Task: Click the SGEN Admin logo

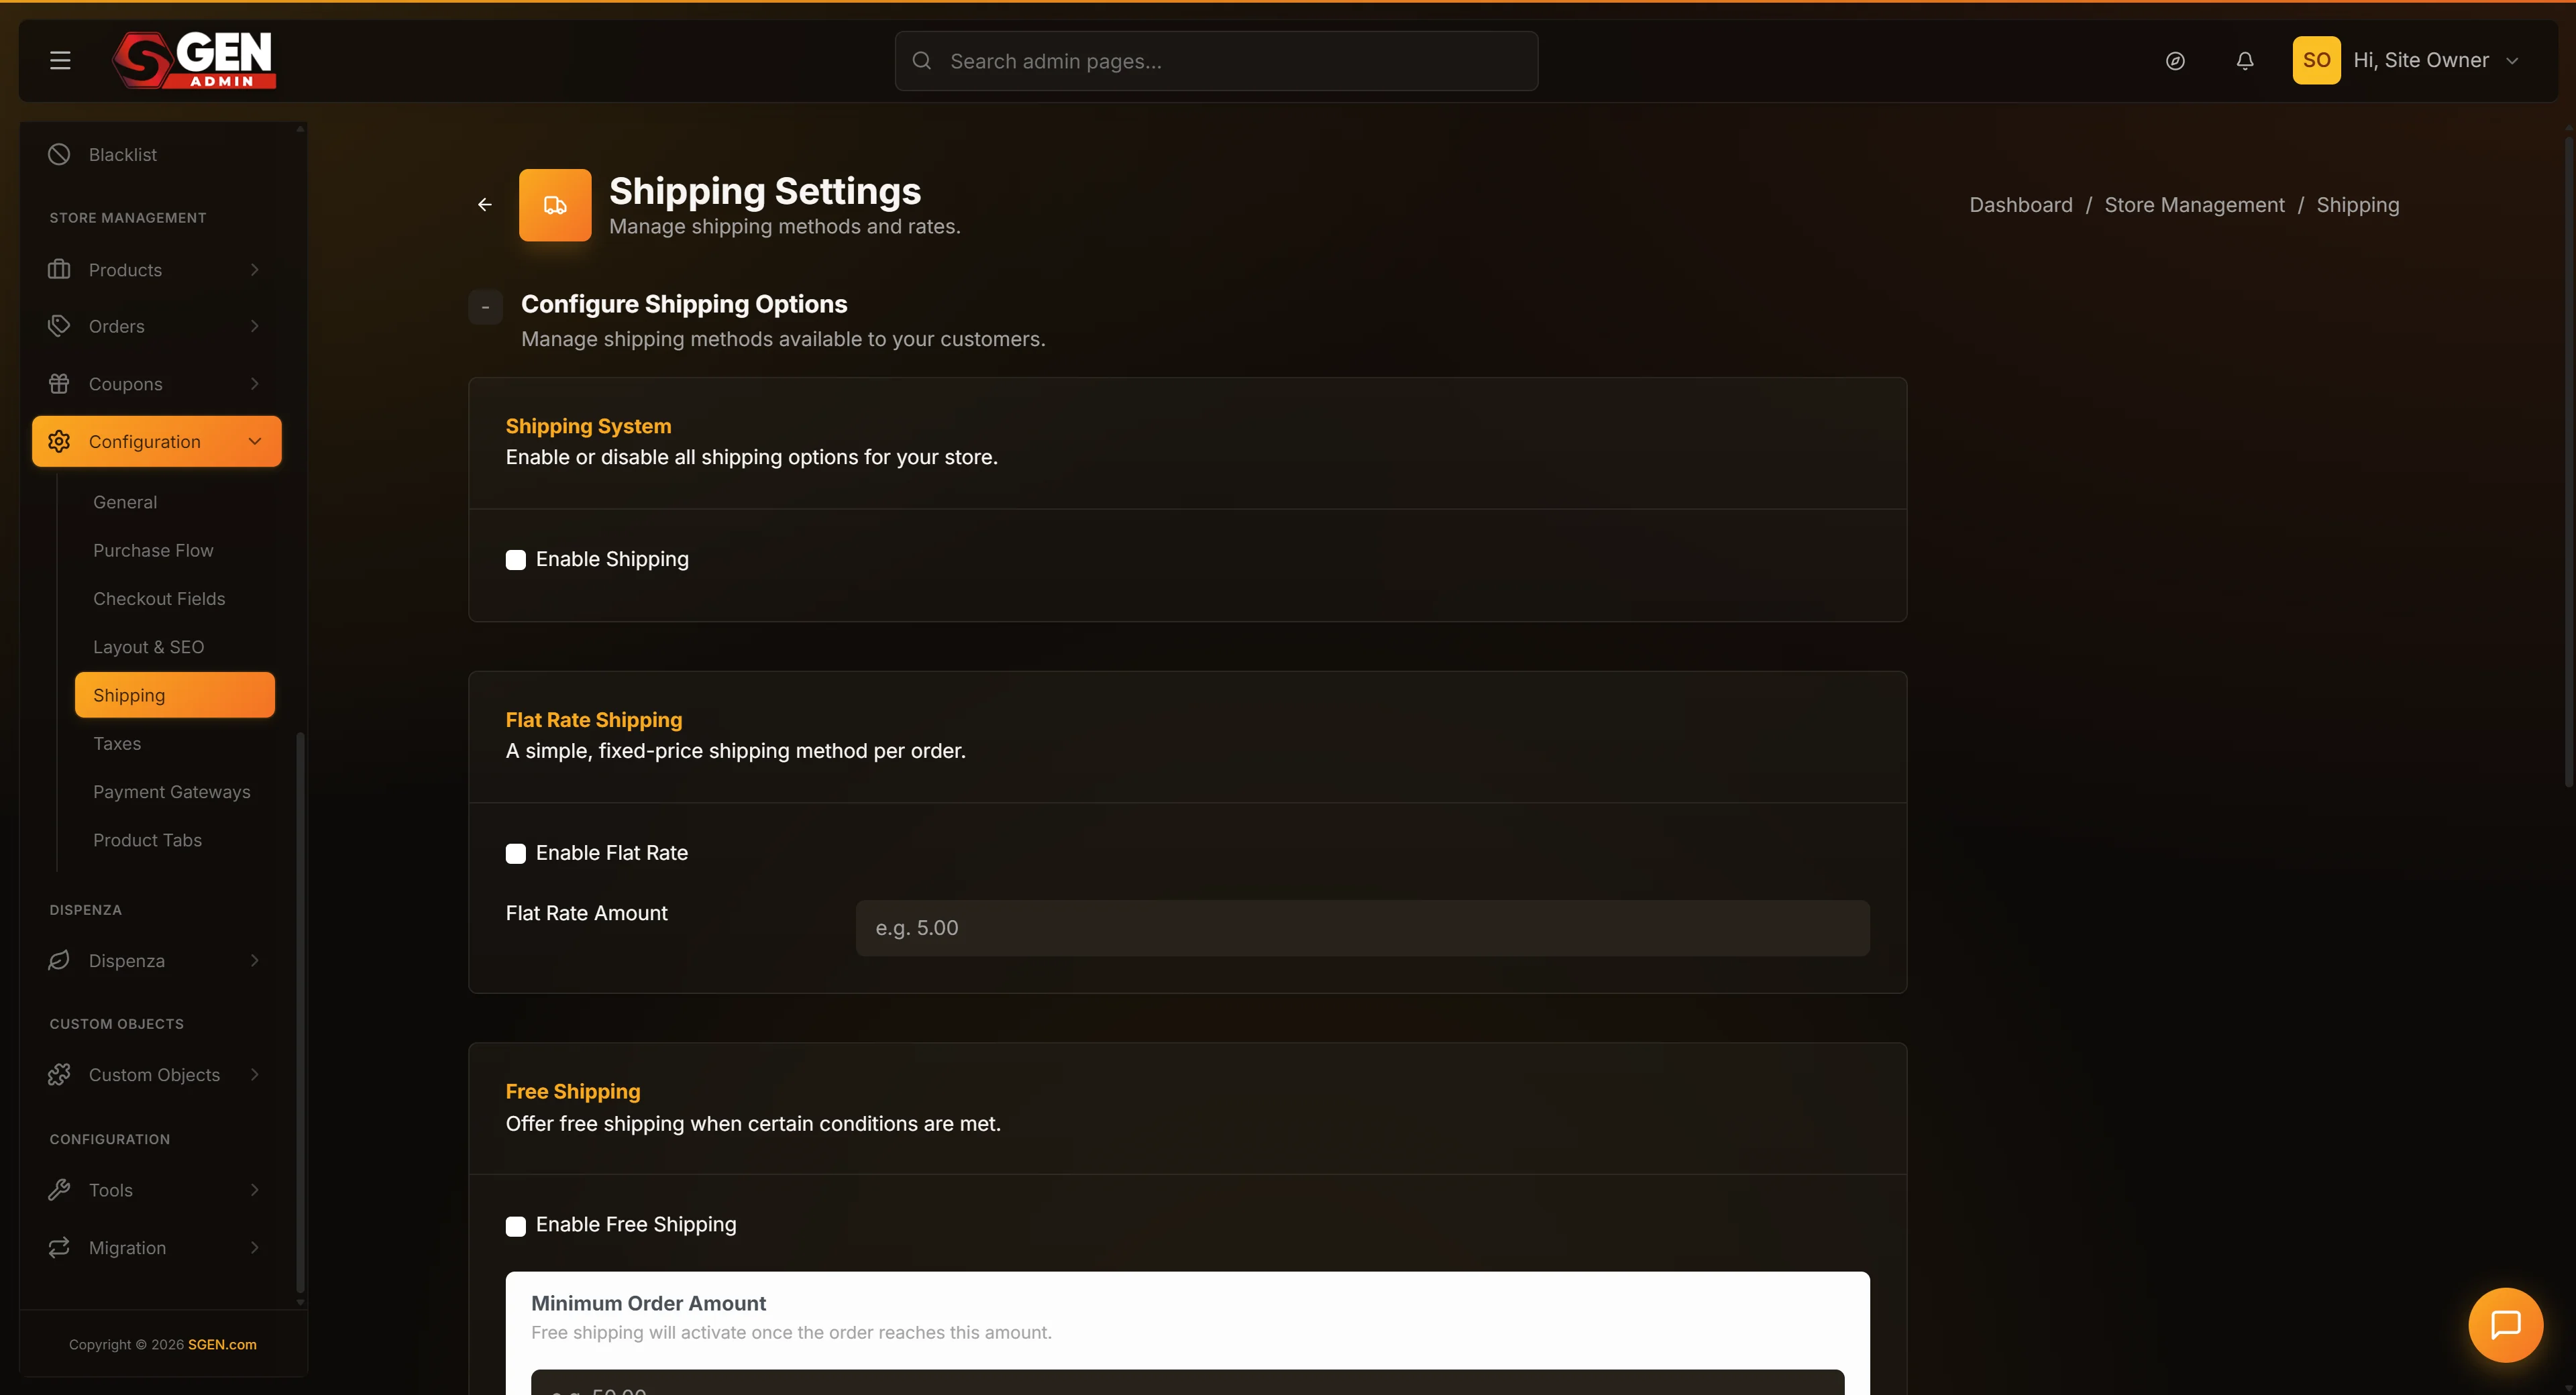Action: coord(194,60)
